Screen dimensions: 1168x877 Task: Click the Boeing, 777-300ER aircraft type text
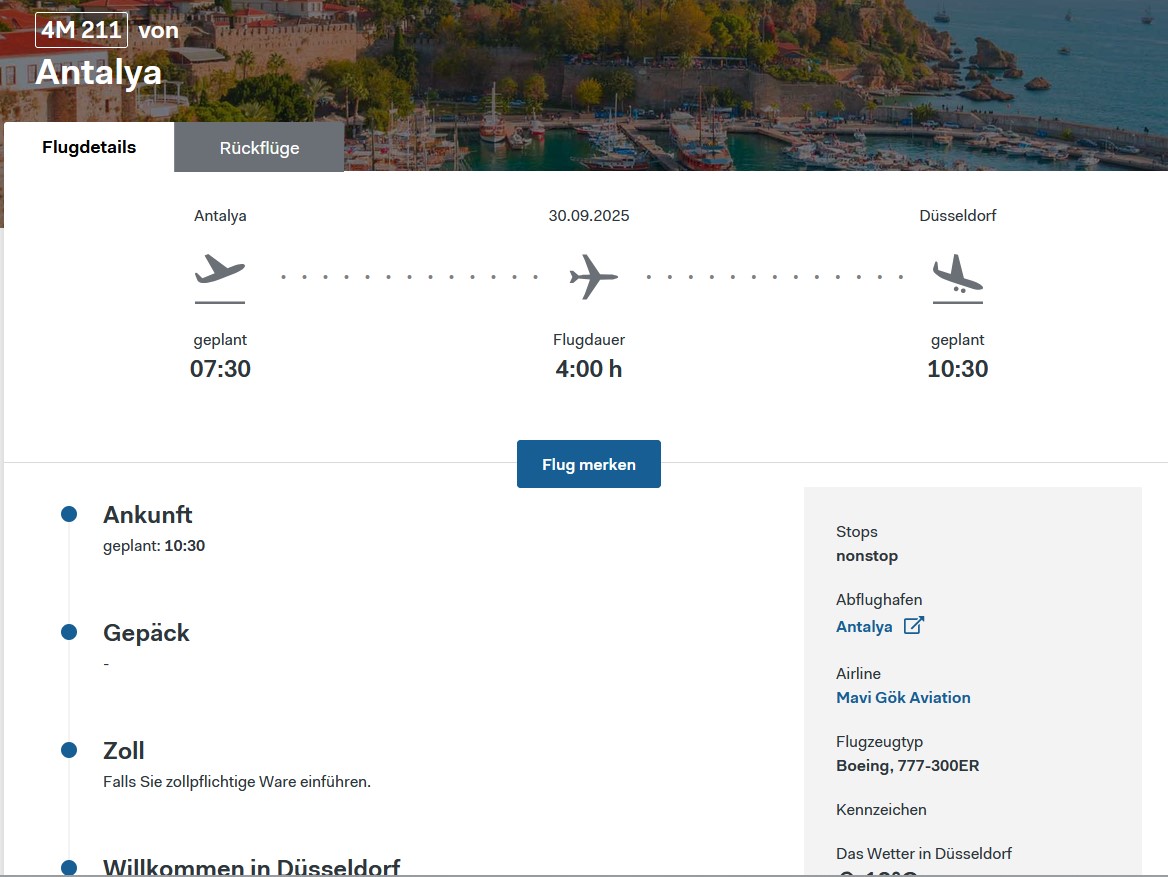tap(907, 766)
